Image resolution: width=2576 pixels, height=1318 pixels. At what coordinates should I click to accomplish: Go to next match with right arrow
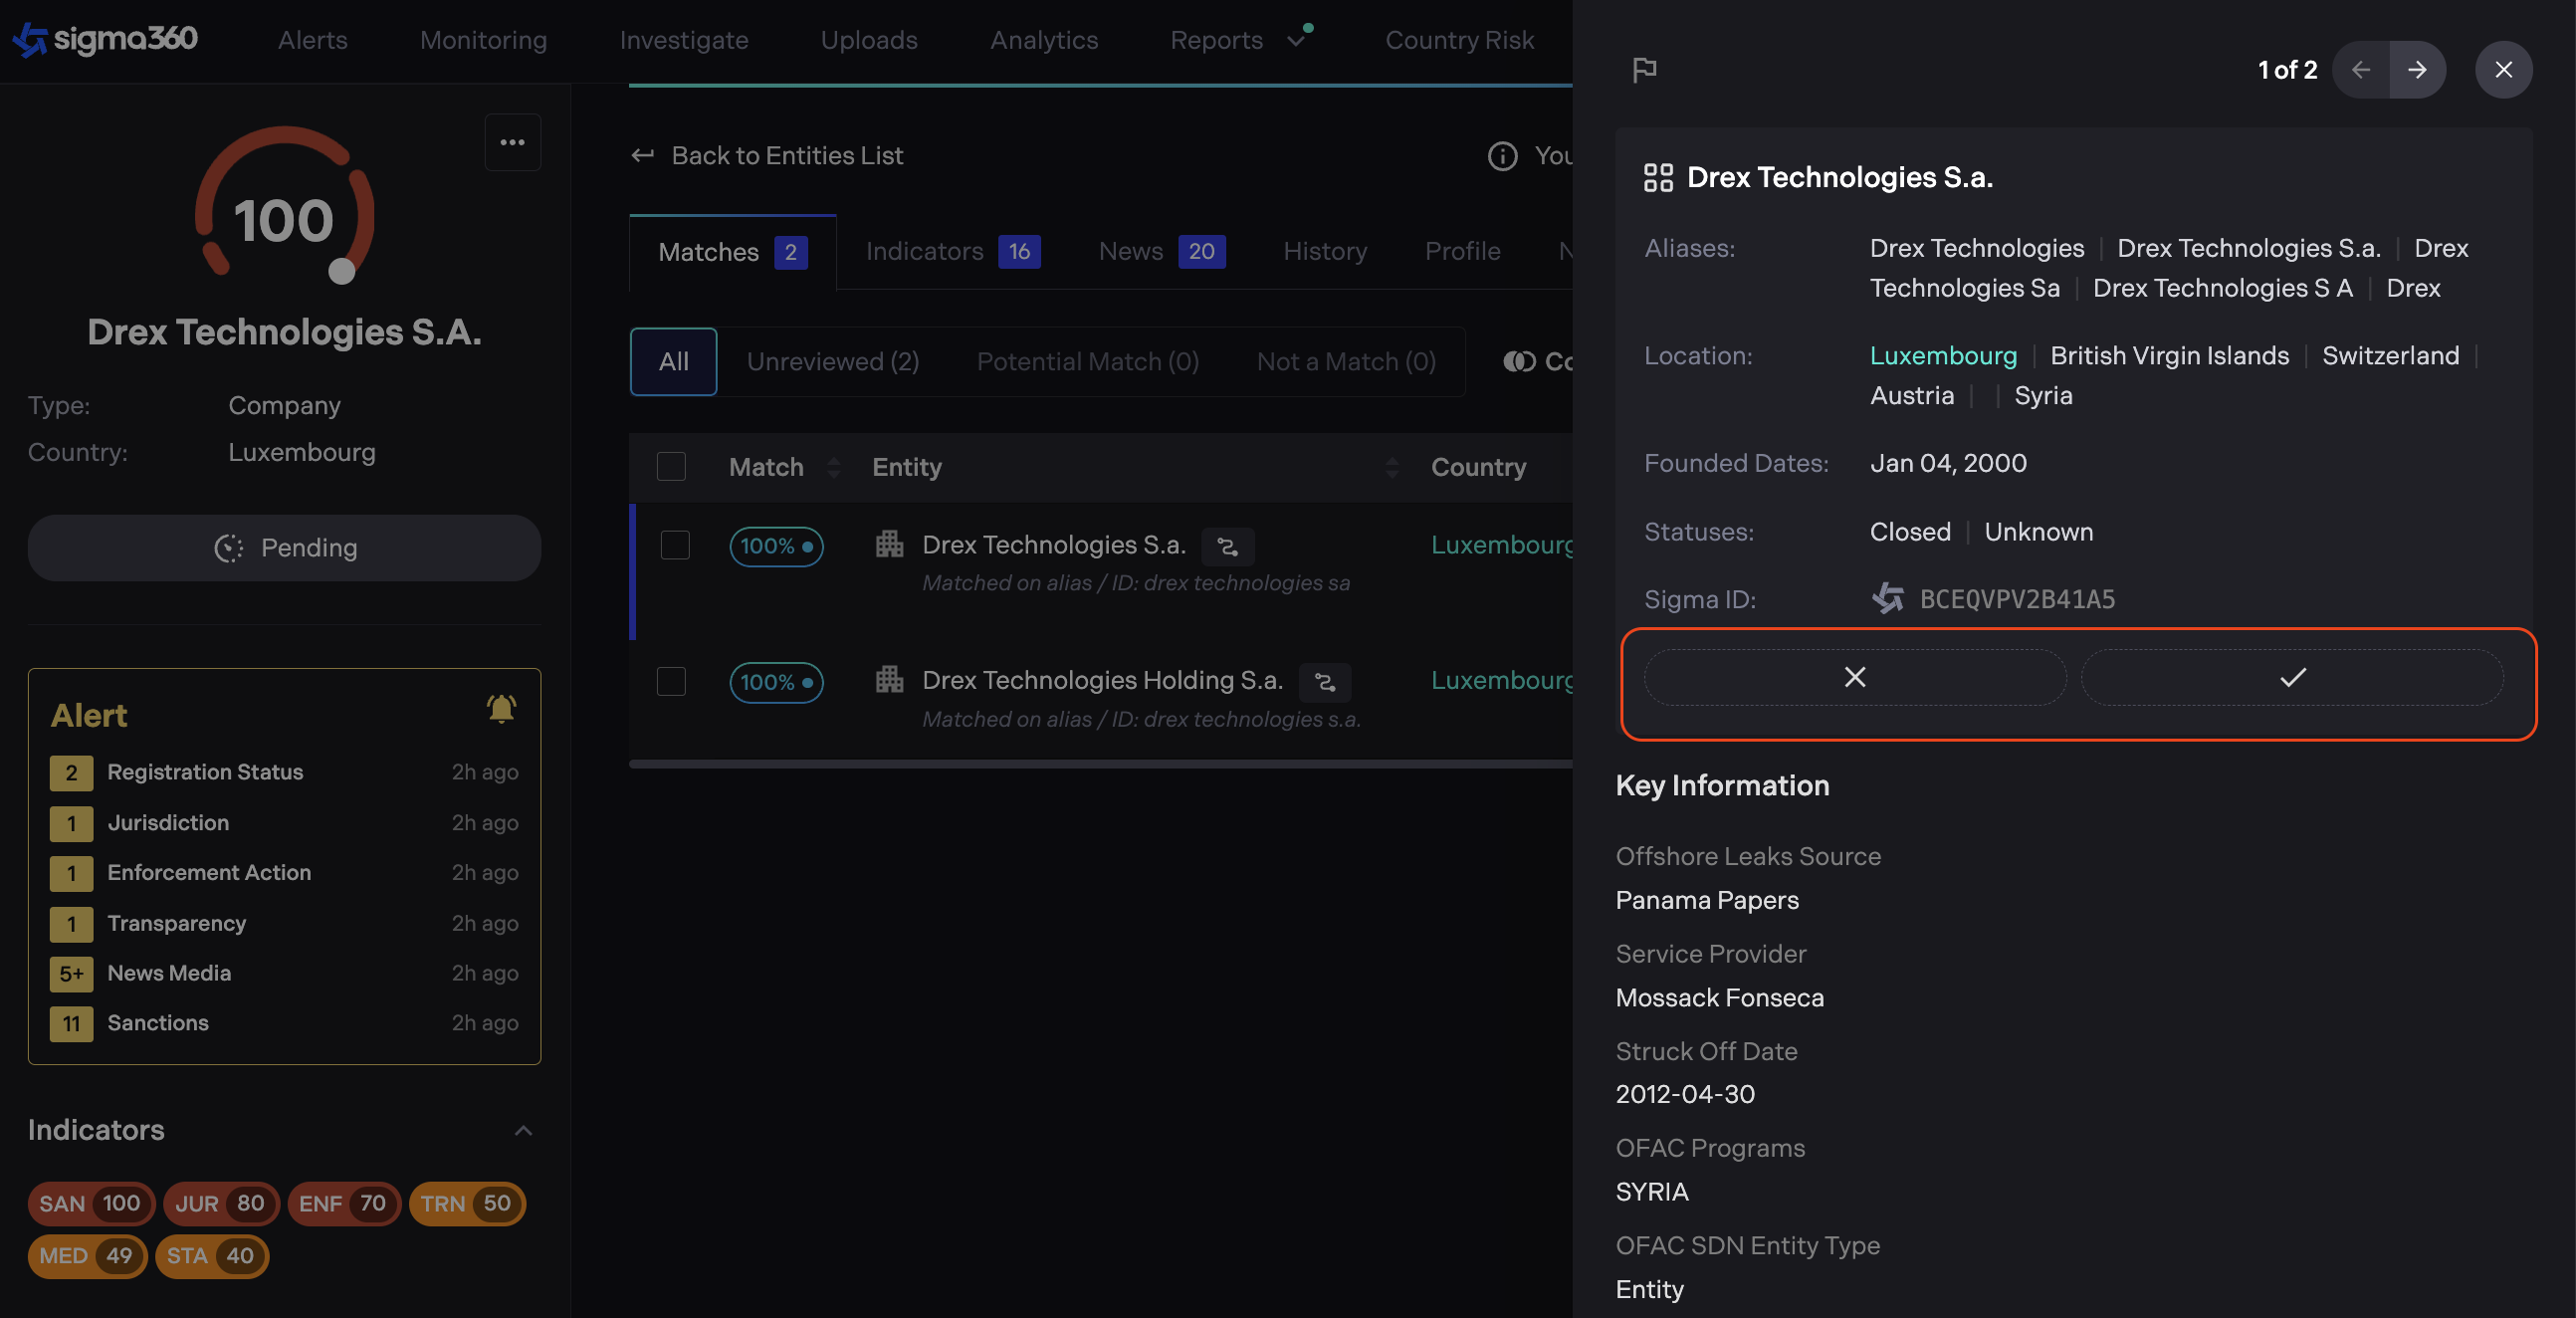2417,70
